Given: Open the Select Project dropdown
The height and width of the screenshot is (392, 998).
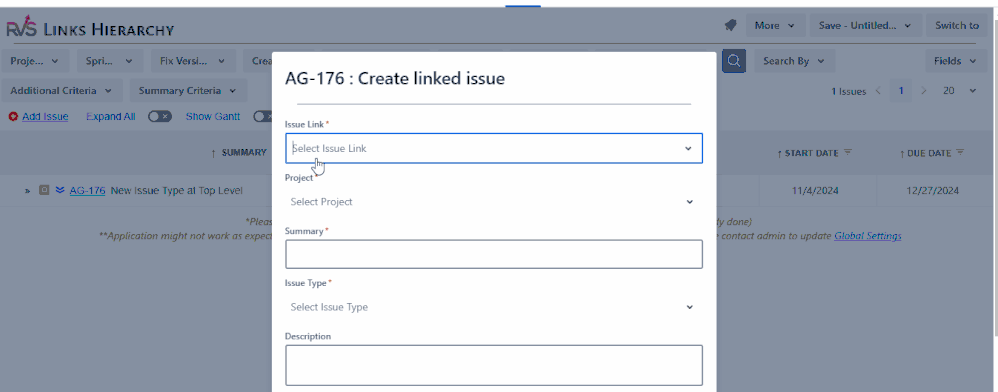Looking at the screenshot, I should [494, 202].
